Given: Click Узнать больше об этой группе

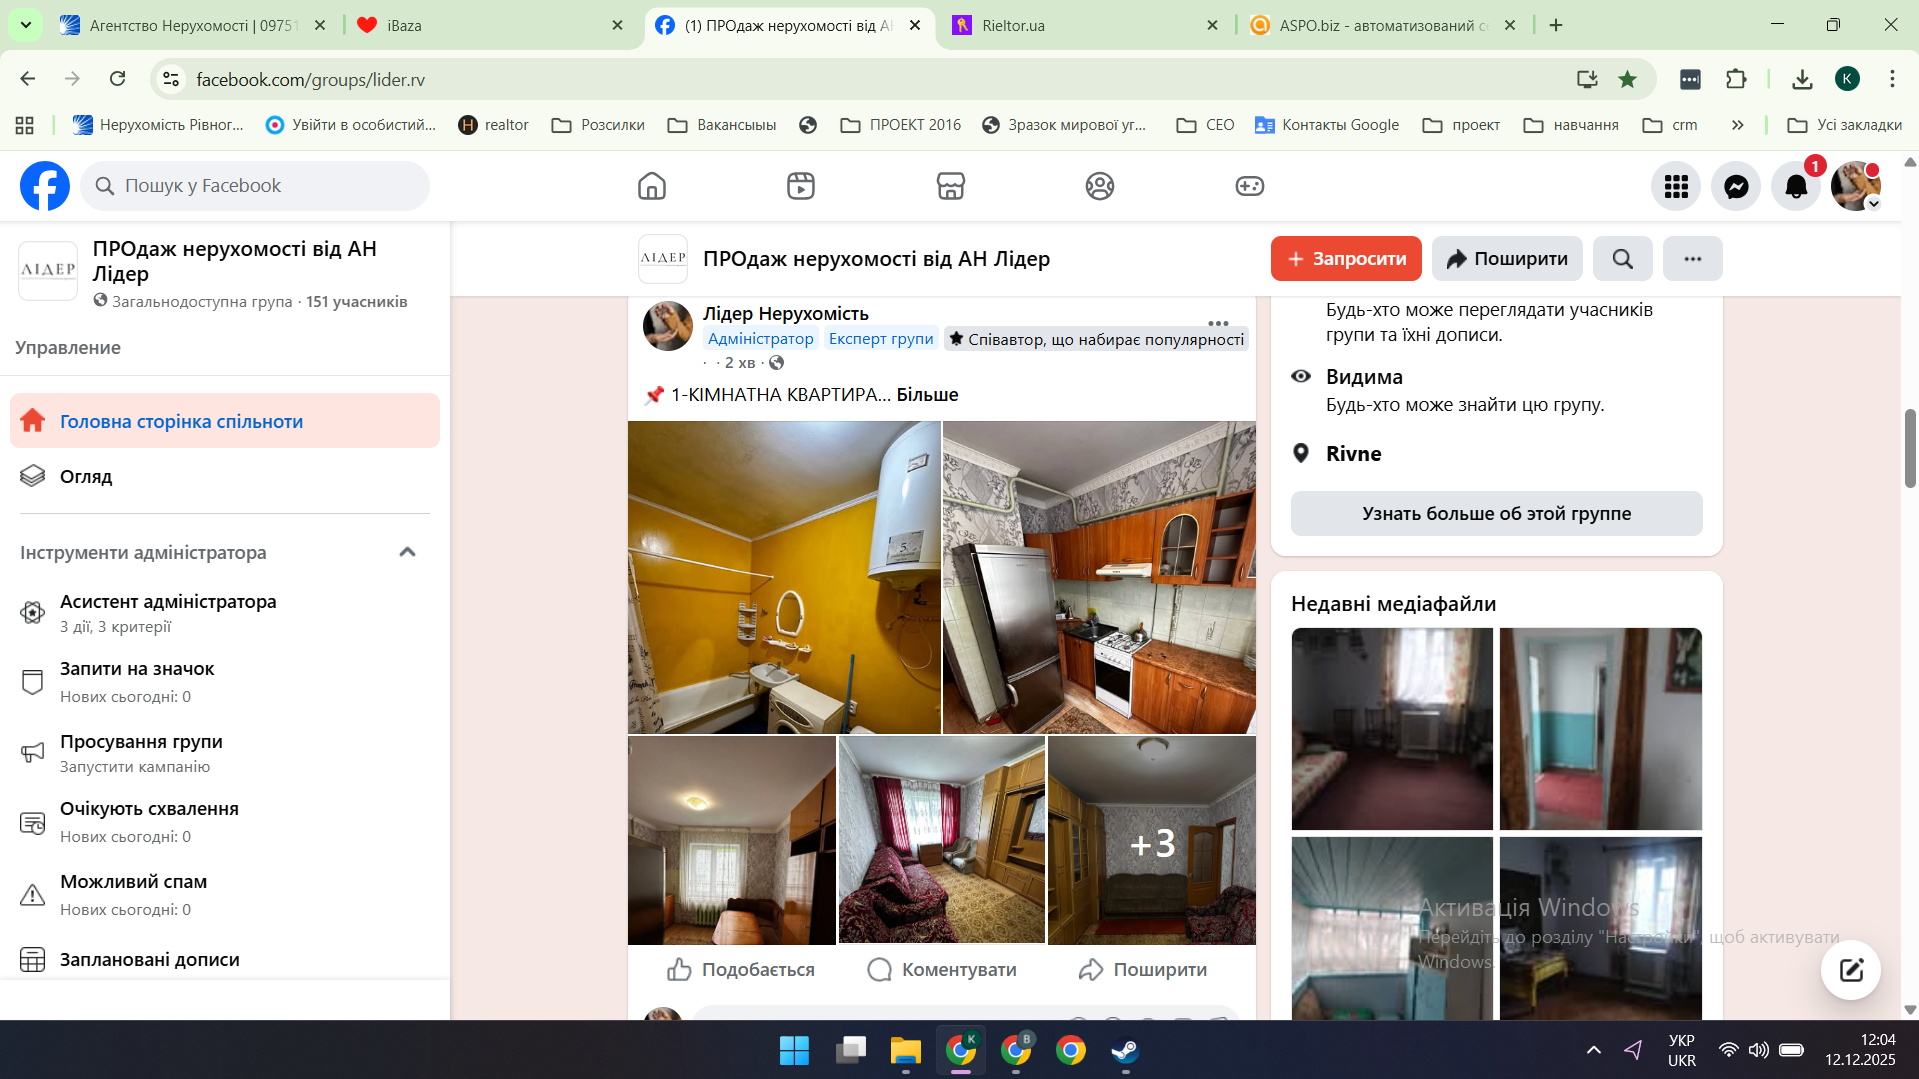Looking at the screenshot, I should click(1496, 513).
